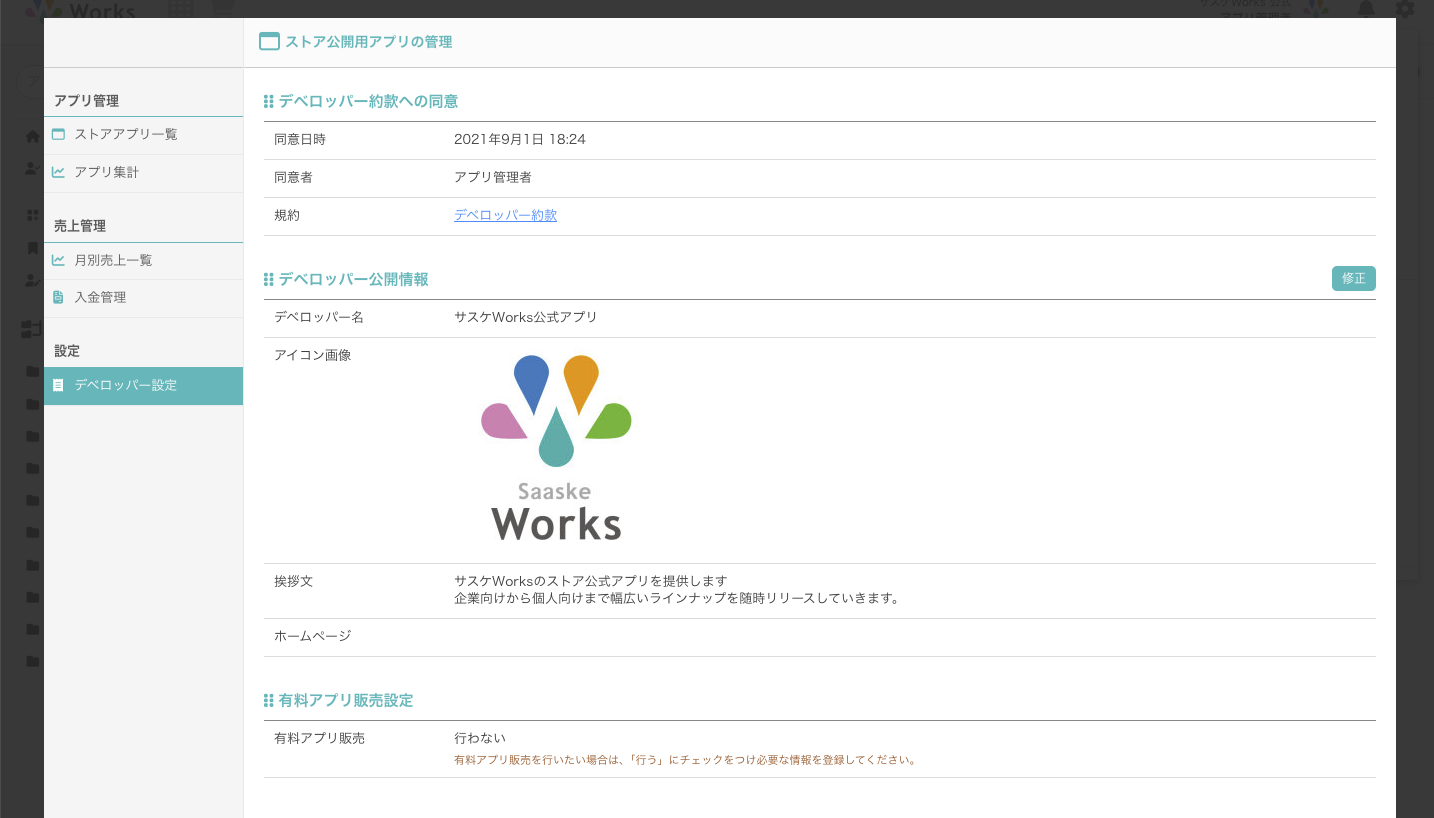1434x818 pixels.
Task: Open 入金管理 menu item
Action: [143, 297]
